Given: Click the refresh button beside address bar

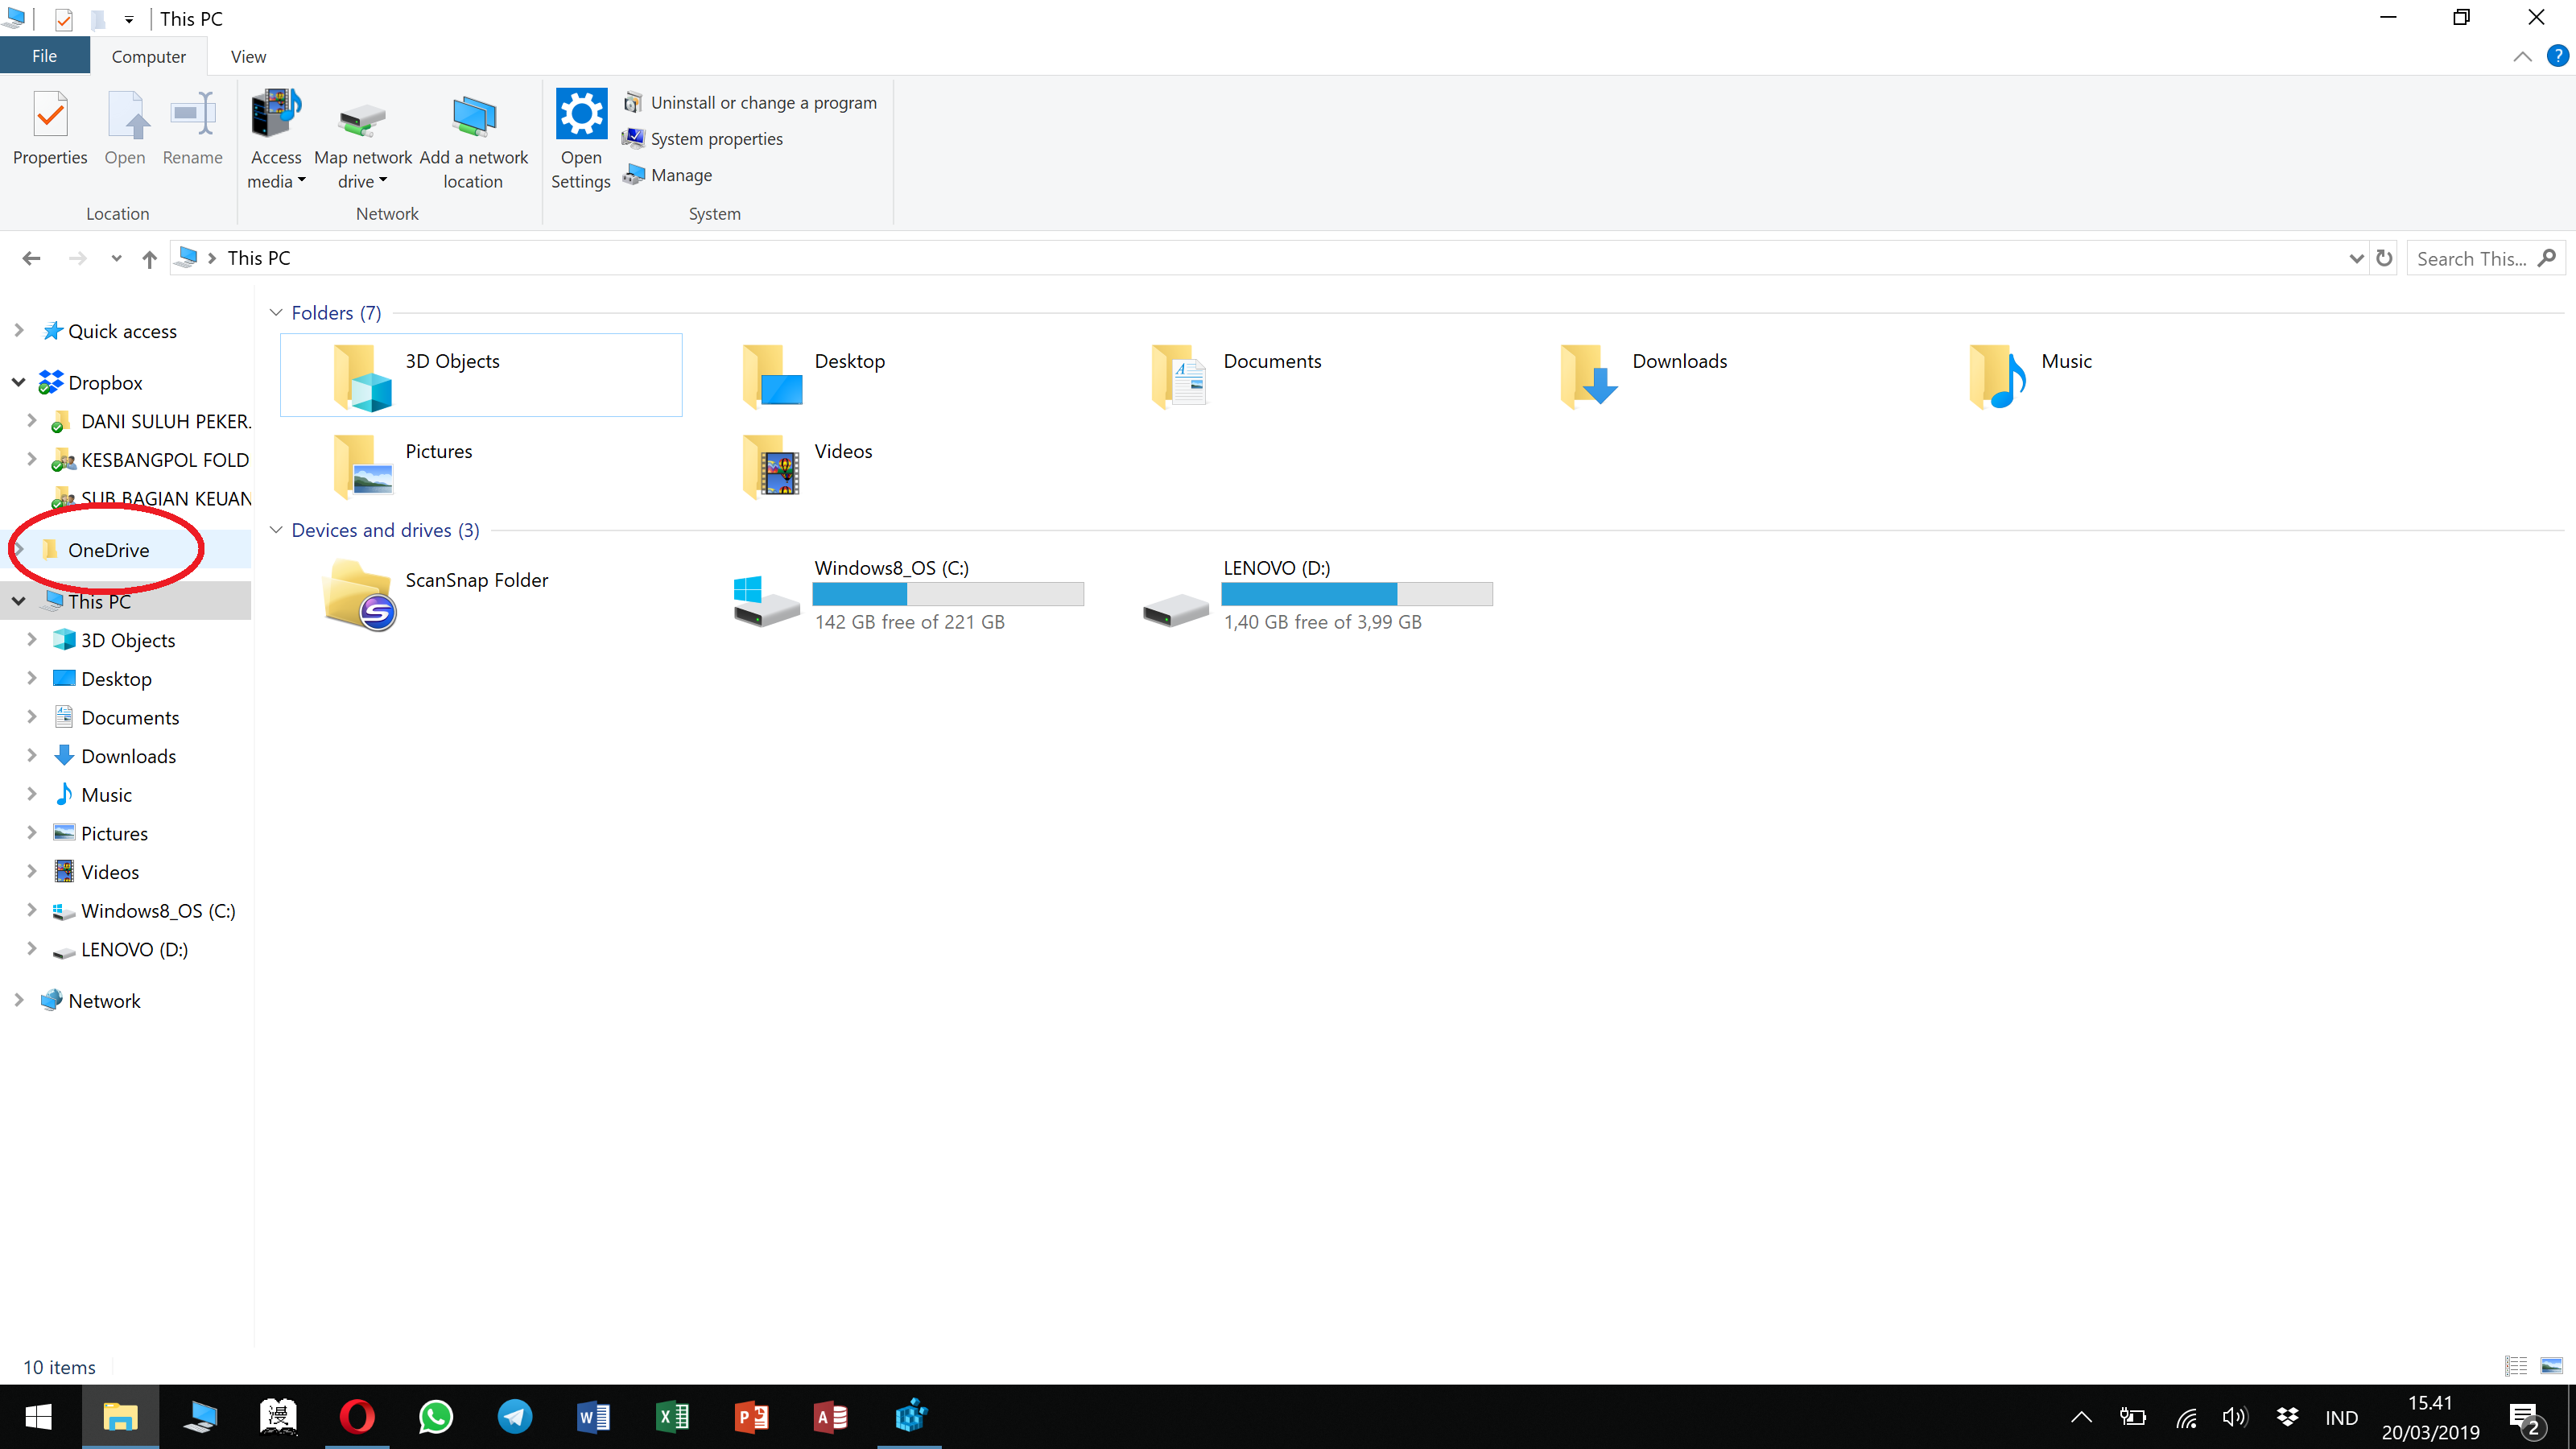Looking at the screenshot, I should coord(2384,258).
